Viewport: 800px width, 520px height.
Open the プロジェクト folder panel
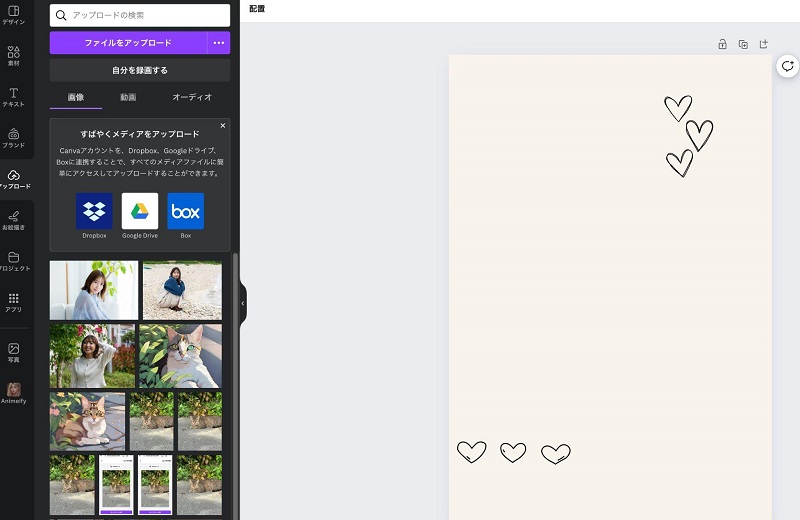point(14,261)
